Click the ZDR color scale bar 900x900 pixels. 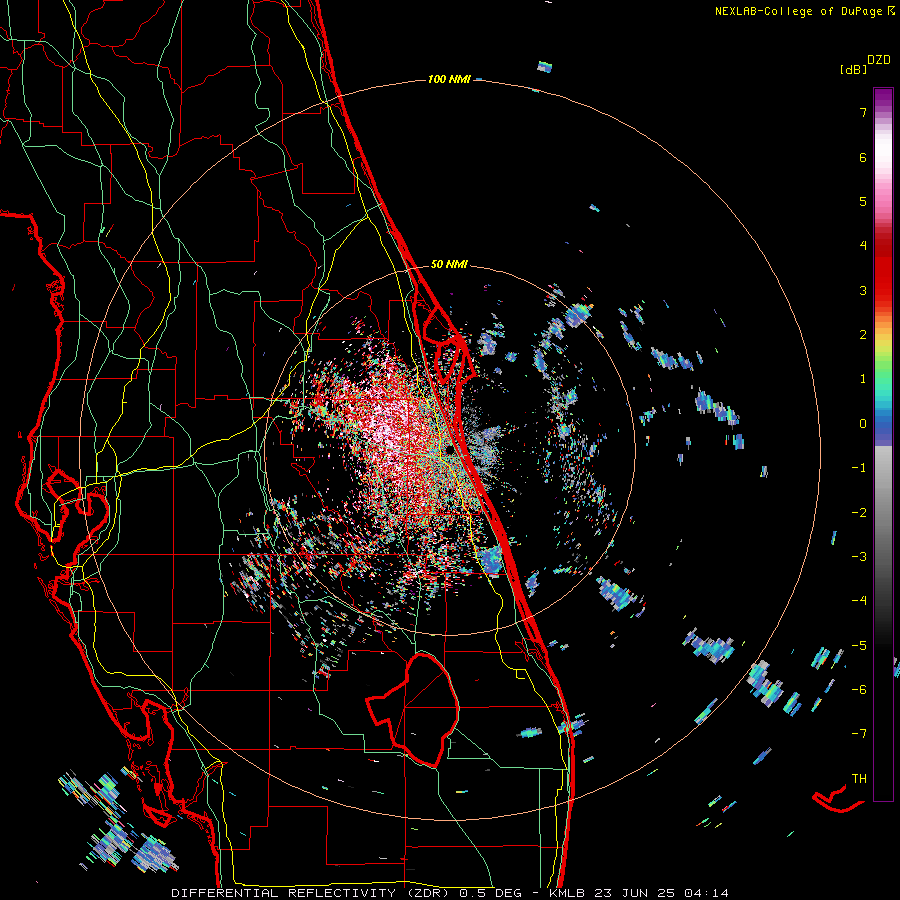pos(883,444)
